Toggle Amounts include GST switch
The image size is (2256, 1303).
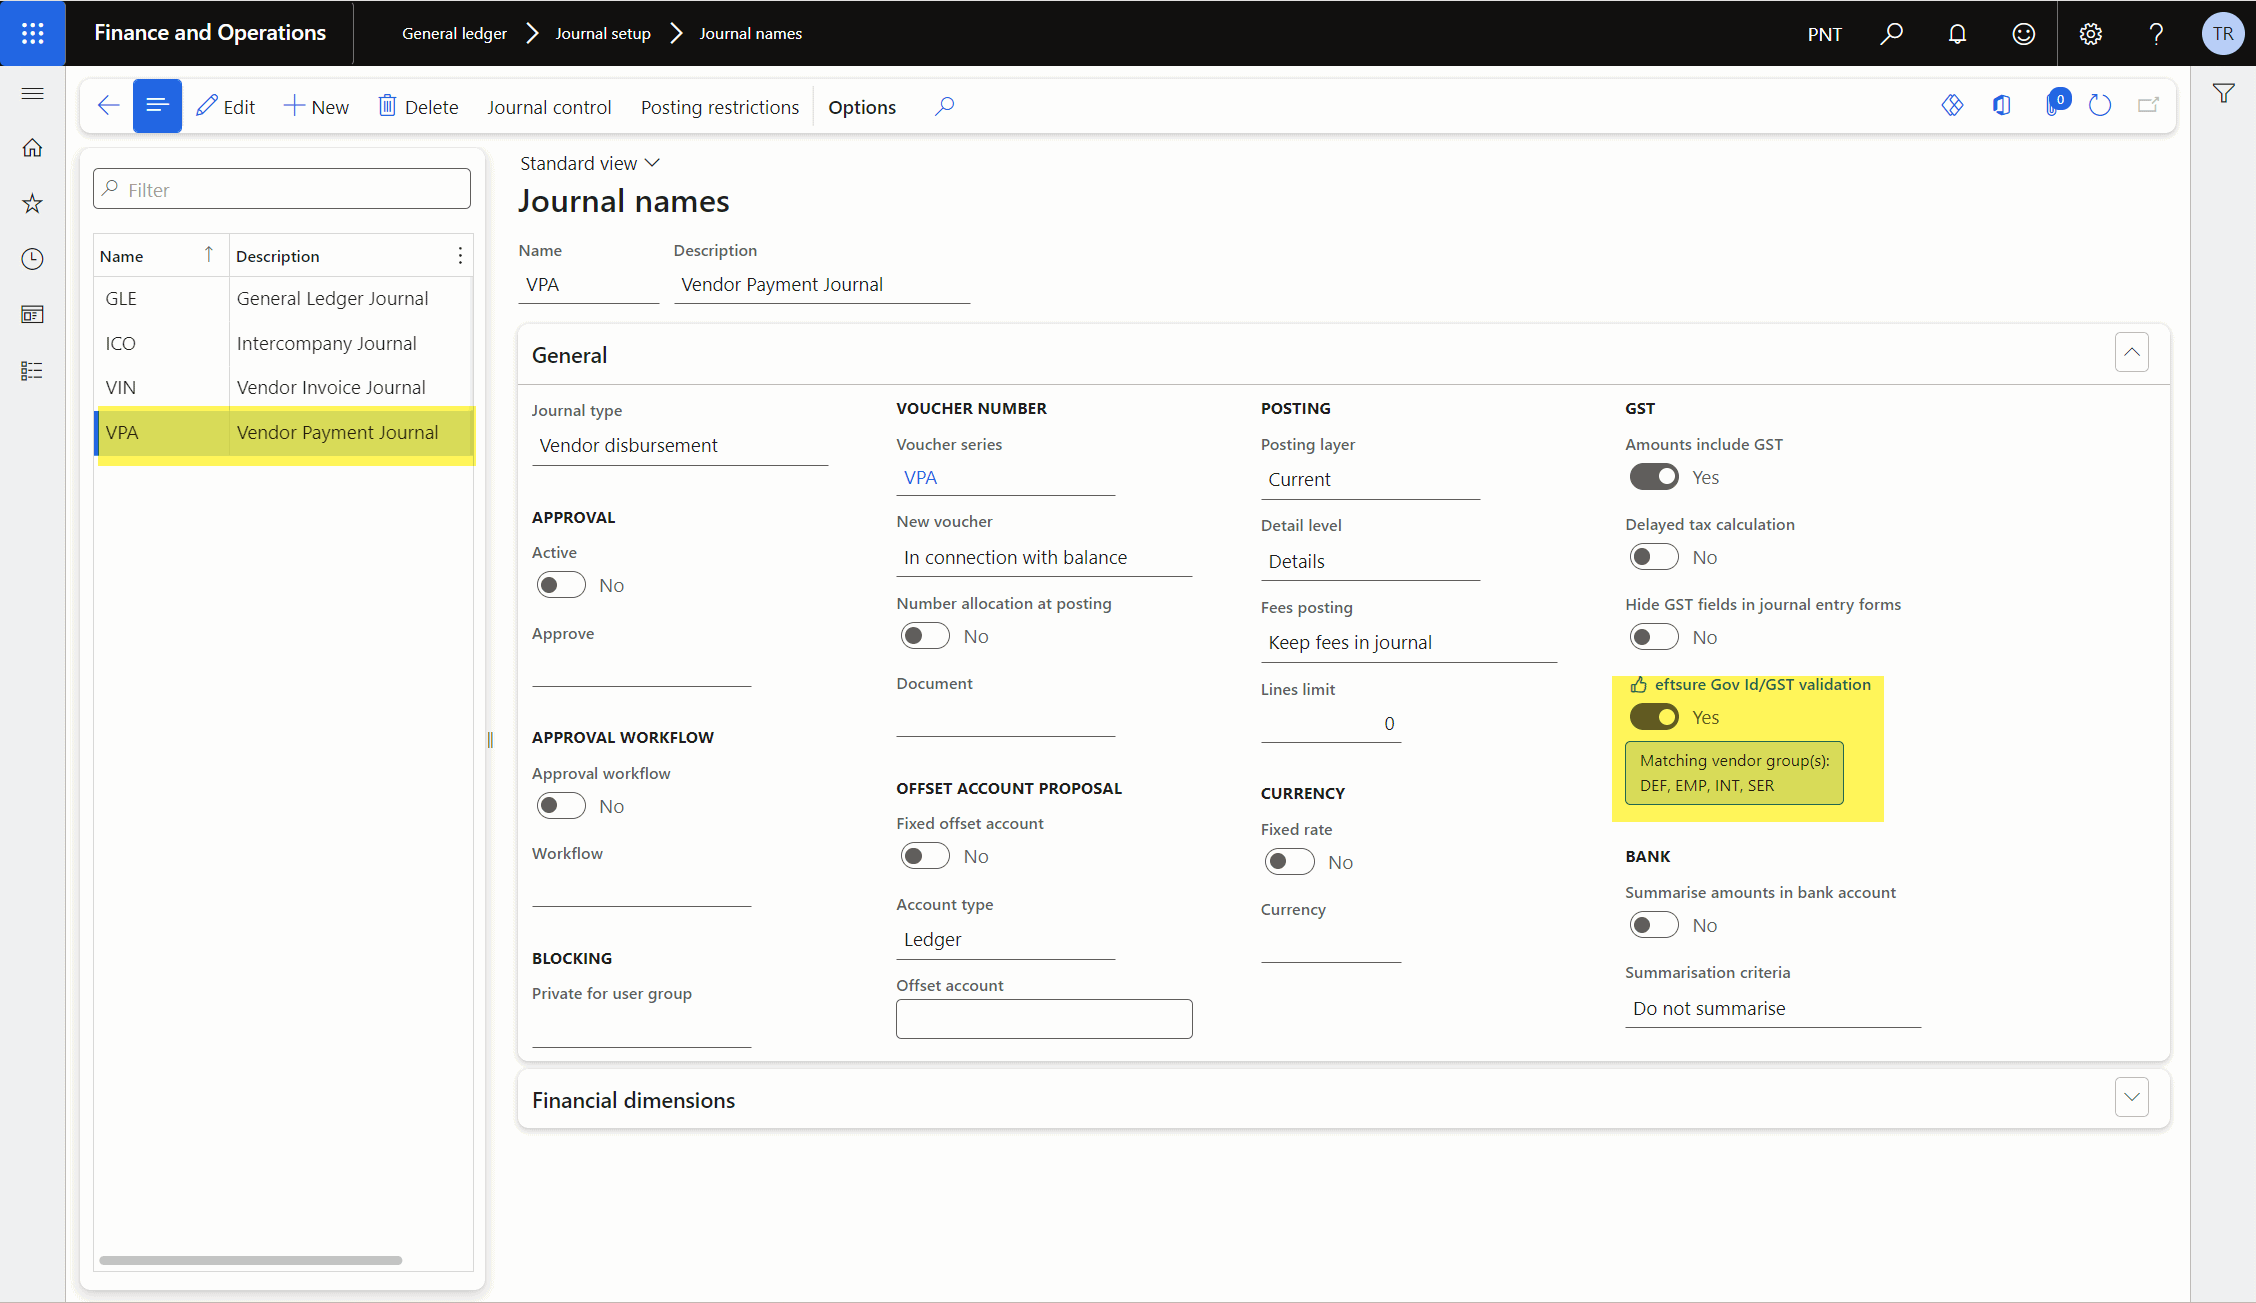1654,477
